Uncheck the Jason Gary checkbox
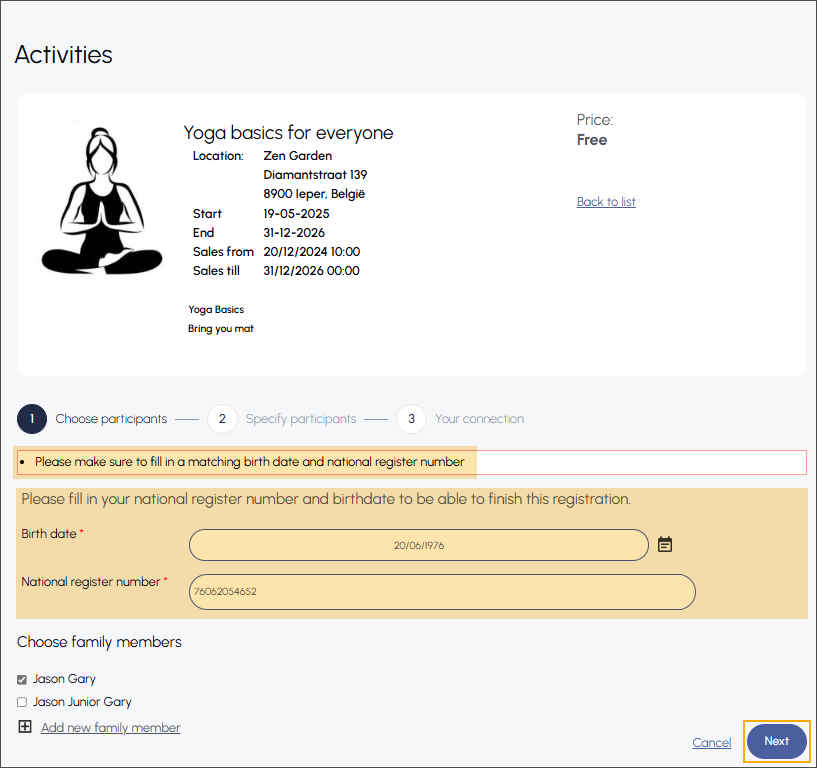The height and width of the screenshot is (768, 817). pyautogui.click(x=22, y=679)
